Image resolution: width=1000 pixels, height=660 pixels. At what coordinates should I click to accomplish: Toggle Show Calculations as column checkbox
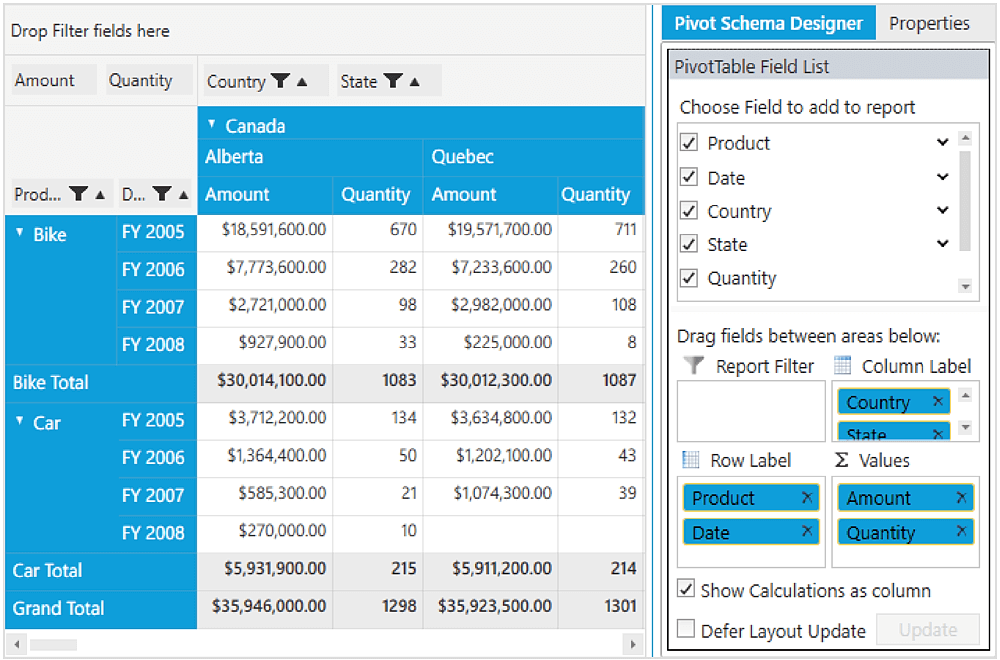[686, 589]
